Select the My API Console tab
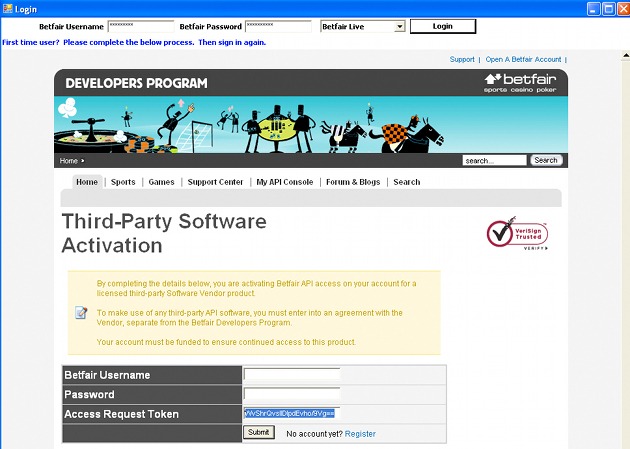 (285, 182)
